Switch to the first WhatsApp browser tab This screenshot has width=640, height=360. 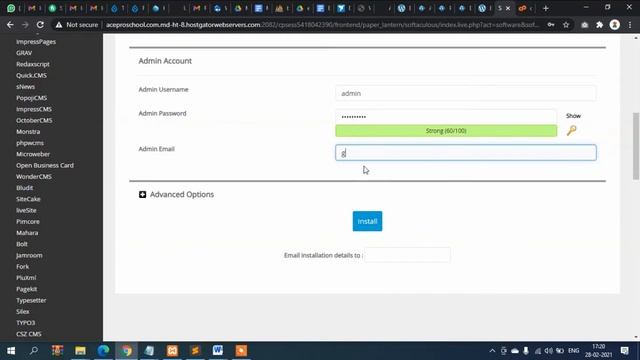point(11,8)
